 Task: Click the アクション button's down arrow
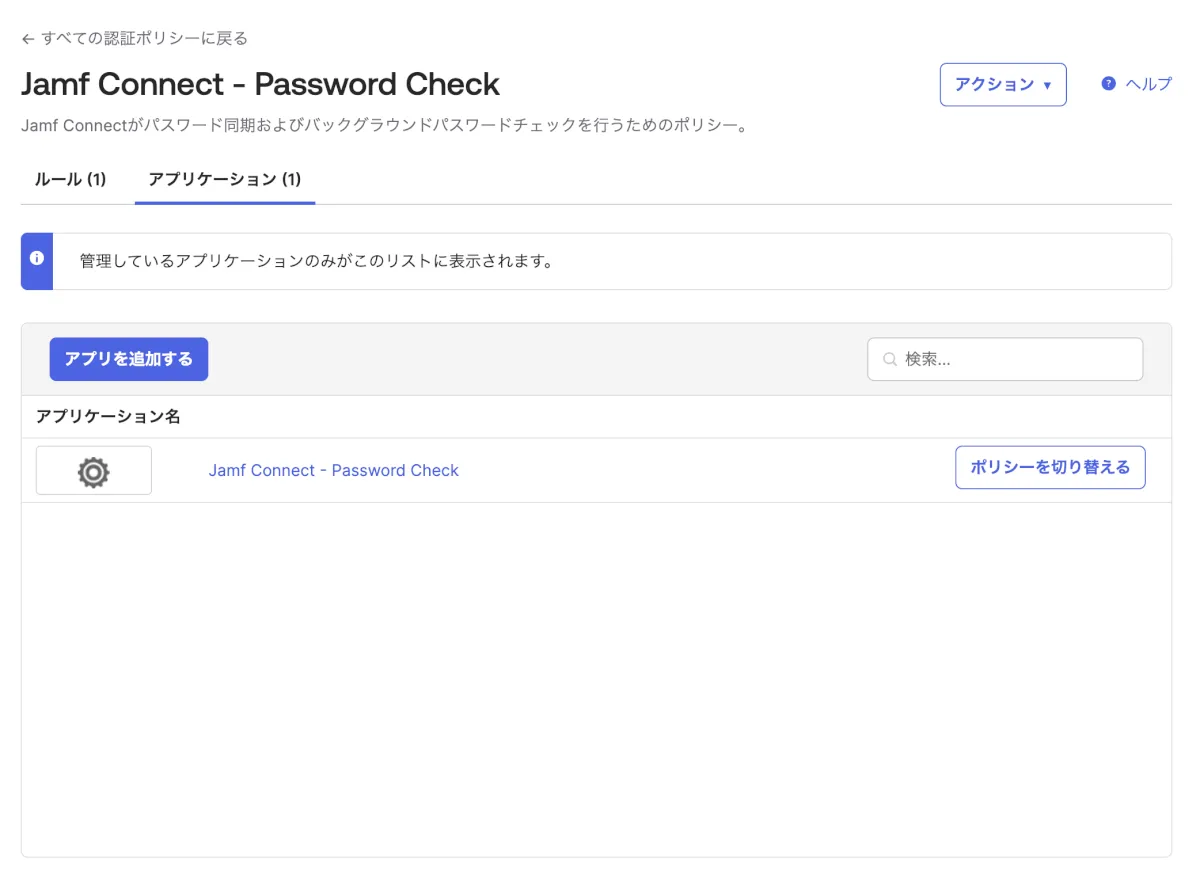pos(1047,85)
